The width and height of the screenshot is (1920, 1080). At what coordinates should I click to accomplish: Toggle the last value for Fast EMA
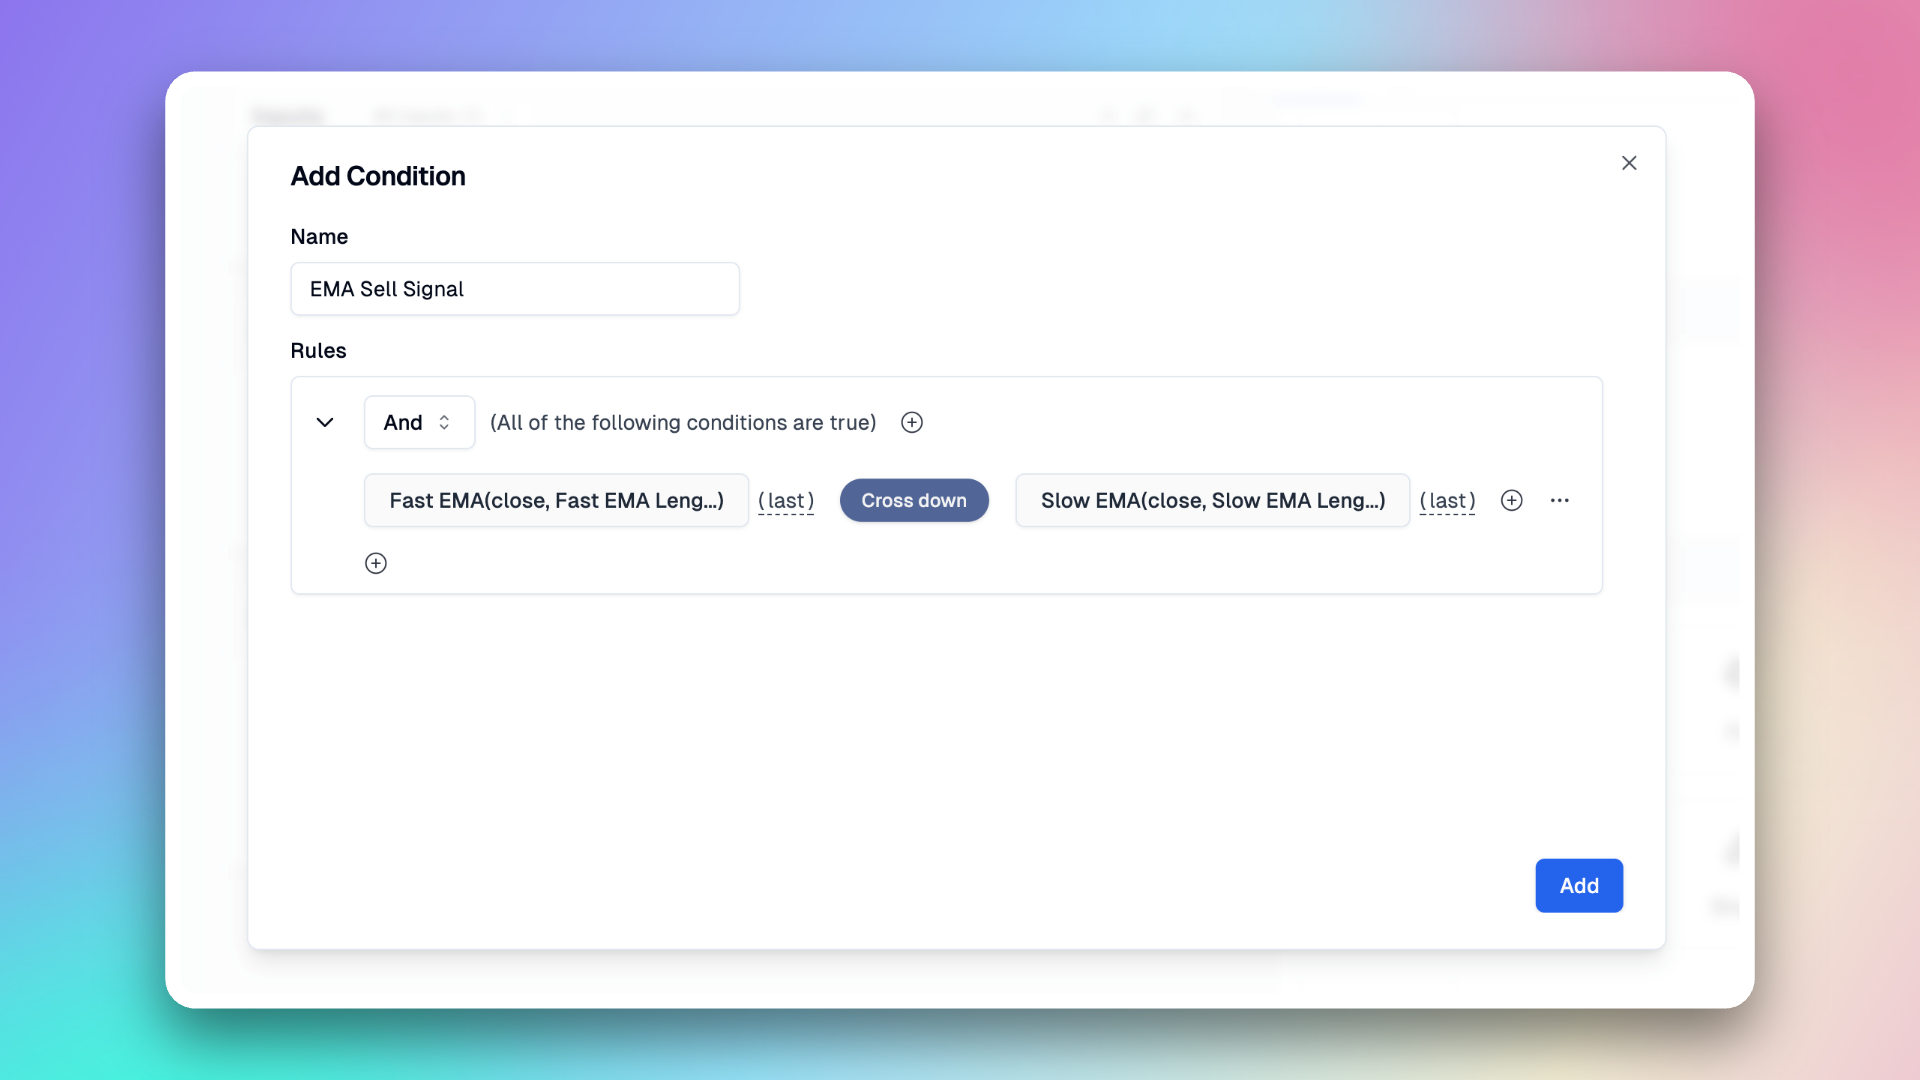point(786,501)
